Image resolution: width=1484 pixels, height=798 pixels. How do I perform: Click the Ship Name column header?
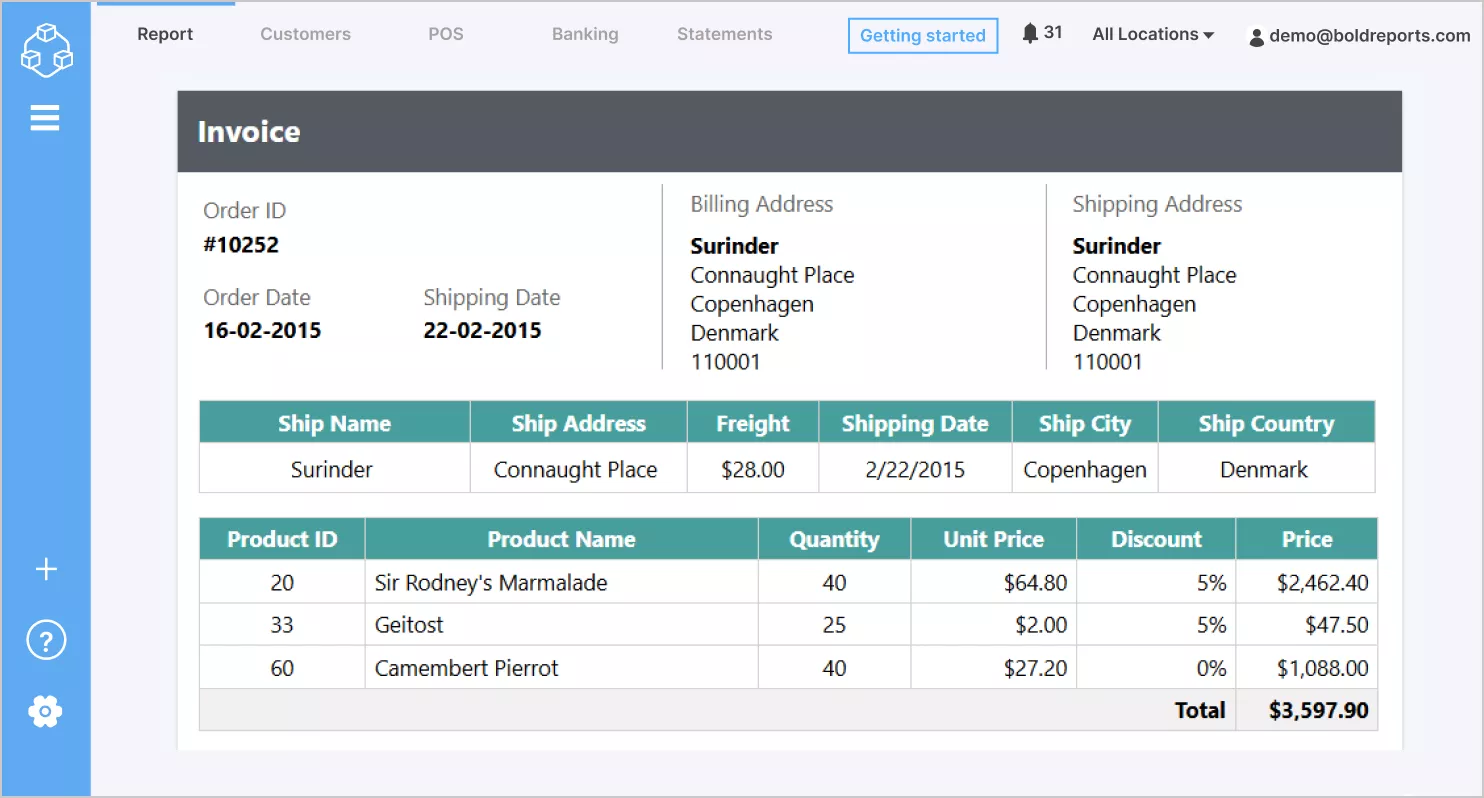tap(335, 423)
